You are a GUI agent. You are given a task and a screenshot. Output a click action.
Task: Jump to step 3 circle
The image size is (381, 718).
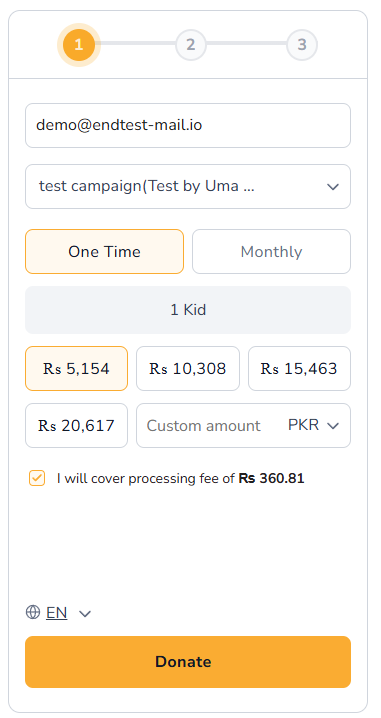302,45
